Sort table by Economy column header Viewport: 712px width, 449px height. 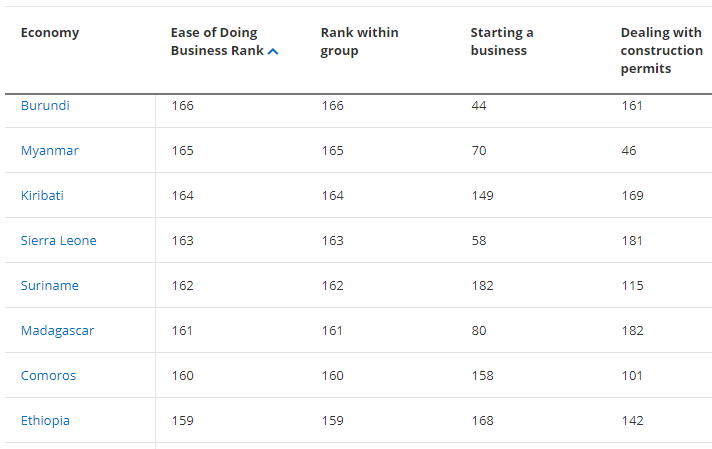(50, 33)
